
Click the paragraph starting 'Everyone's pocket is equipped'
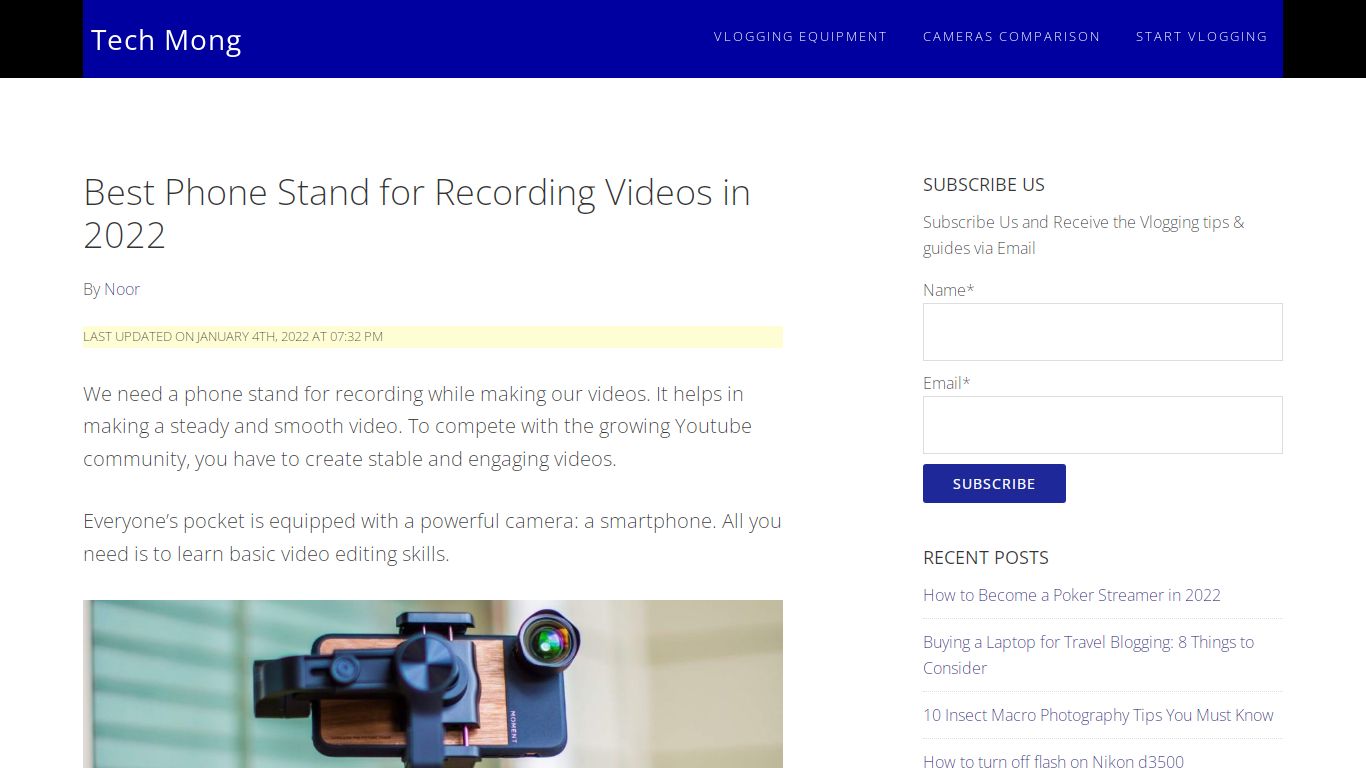click(433, 537)
